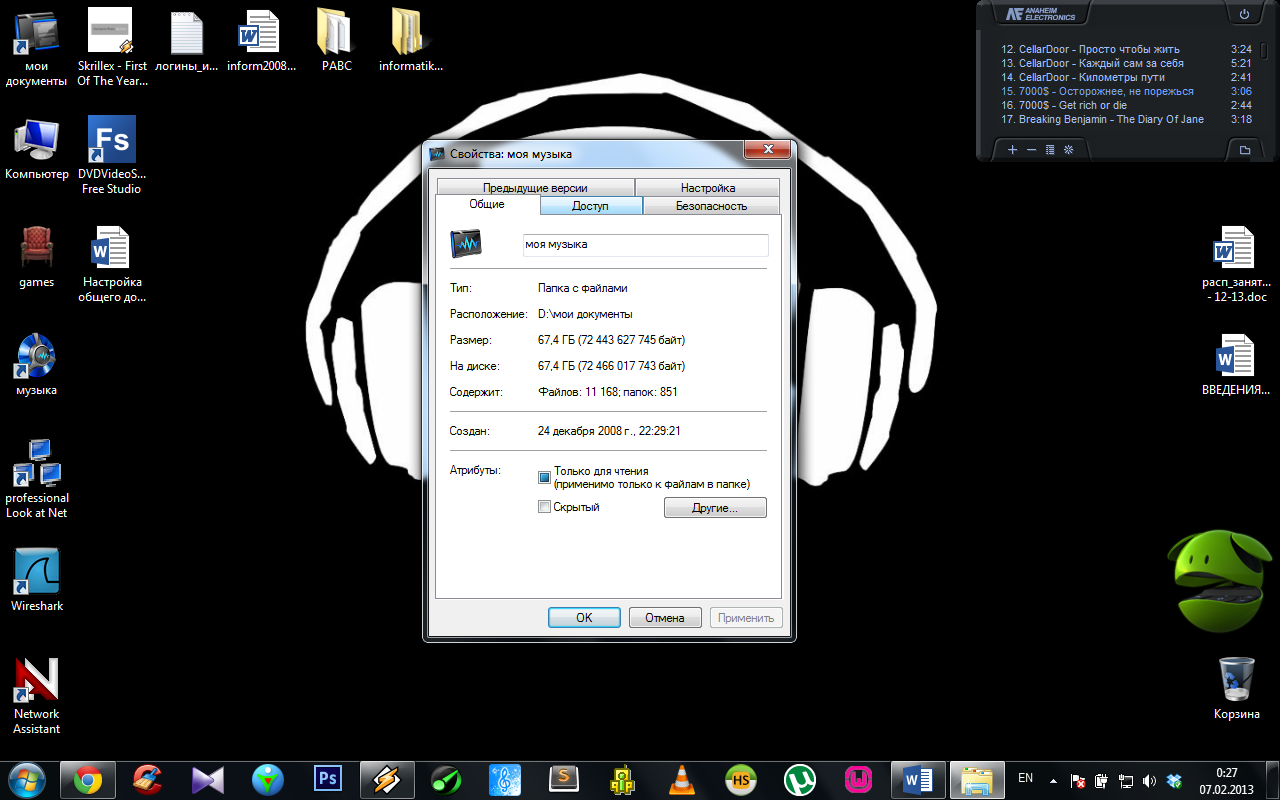Click the Отмена button

point(665,618)
